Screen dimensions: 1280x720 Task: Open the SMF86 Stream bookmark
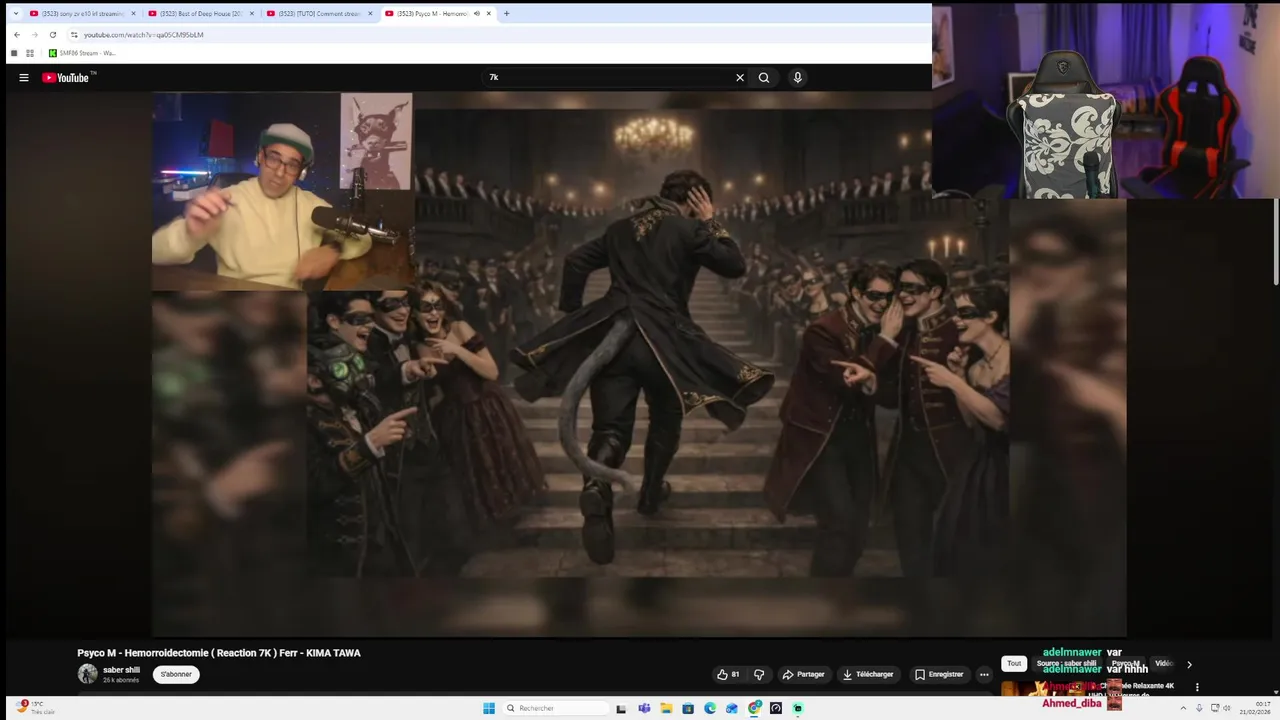click(83, 53)
